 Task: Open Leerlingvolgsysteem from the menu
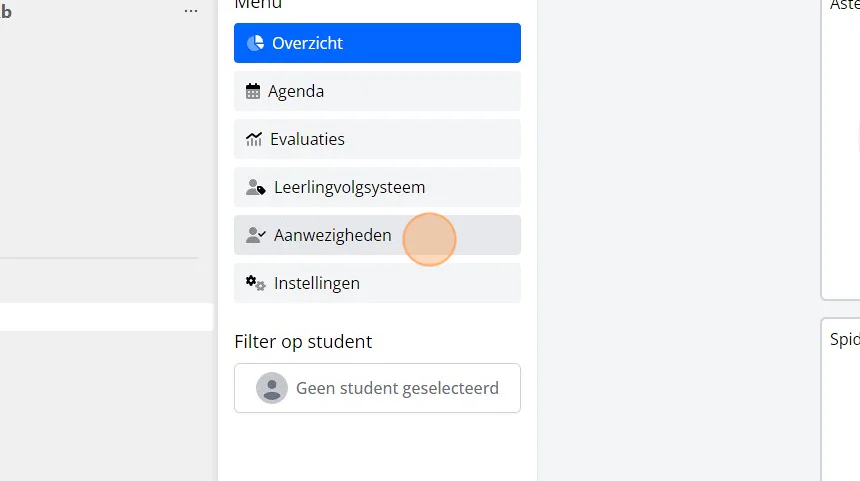[377, 187]
